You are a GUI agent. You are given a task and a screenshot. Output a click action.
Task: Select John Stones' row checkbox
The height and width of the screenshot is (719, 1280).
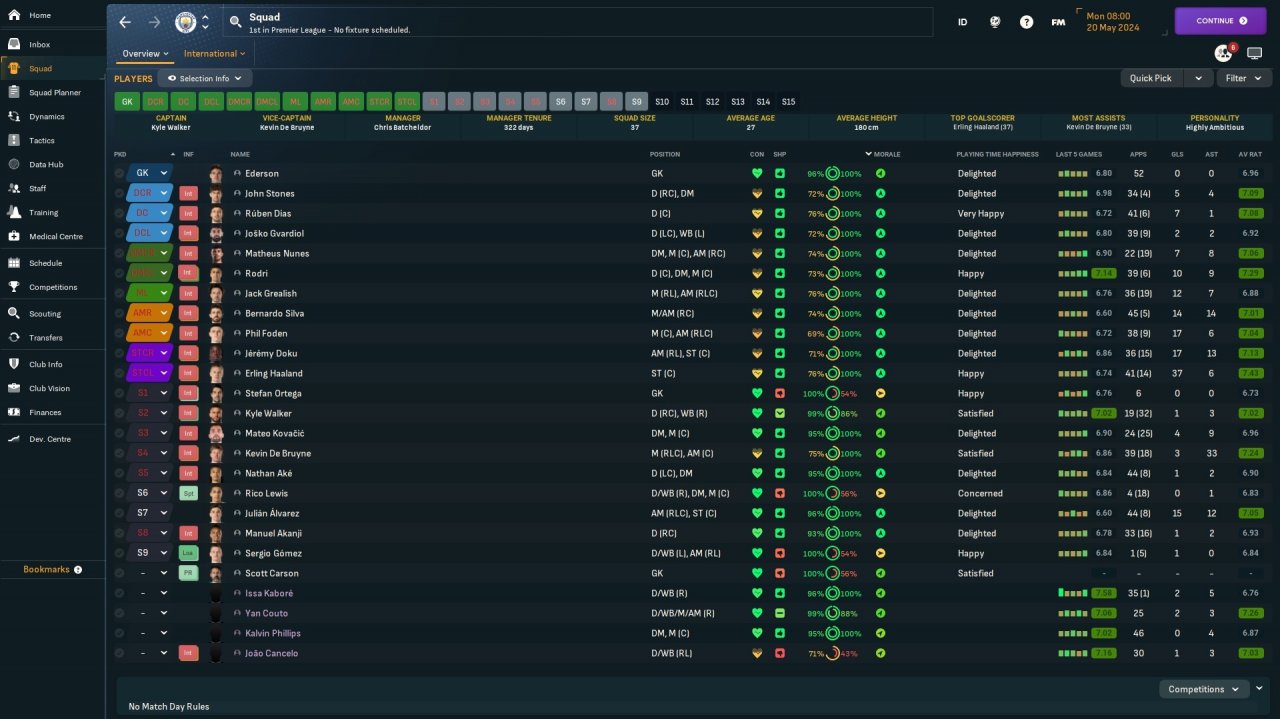click(x=119, y=193)
